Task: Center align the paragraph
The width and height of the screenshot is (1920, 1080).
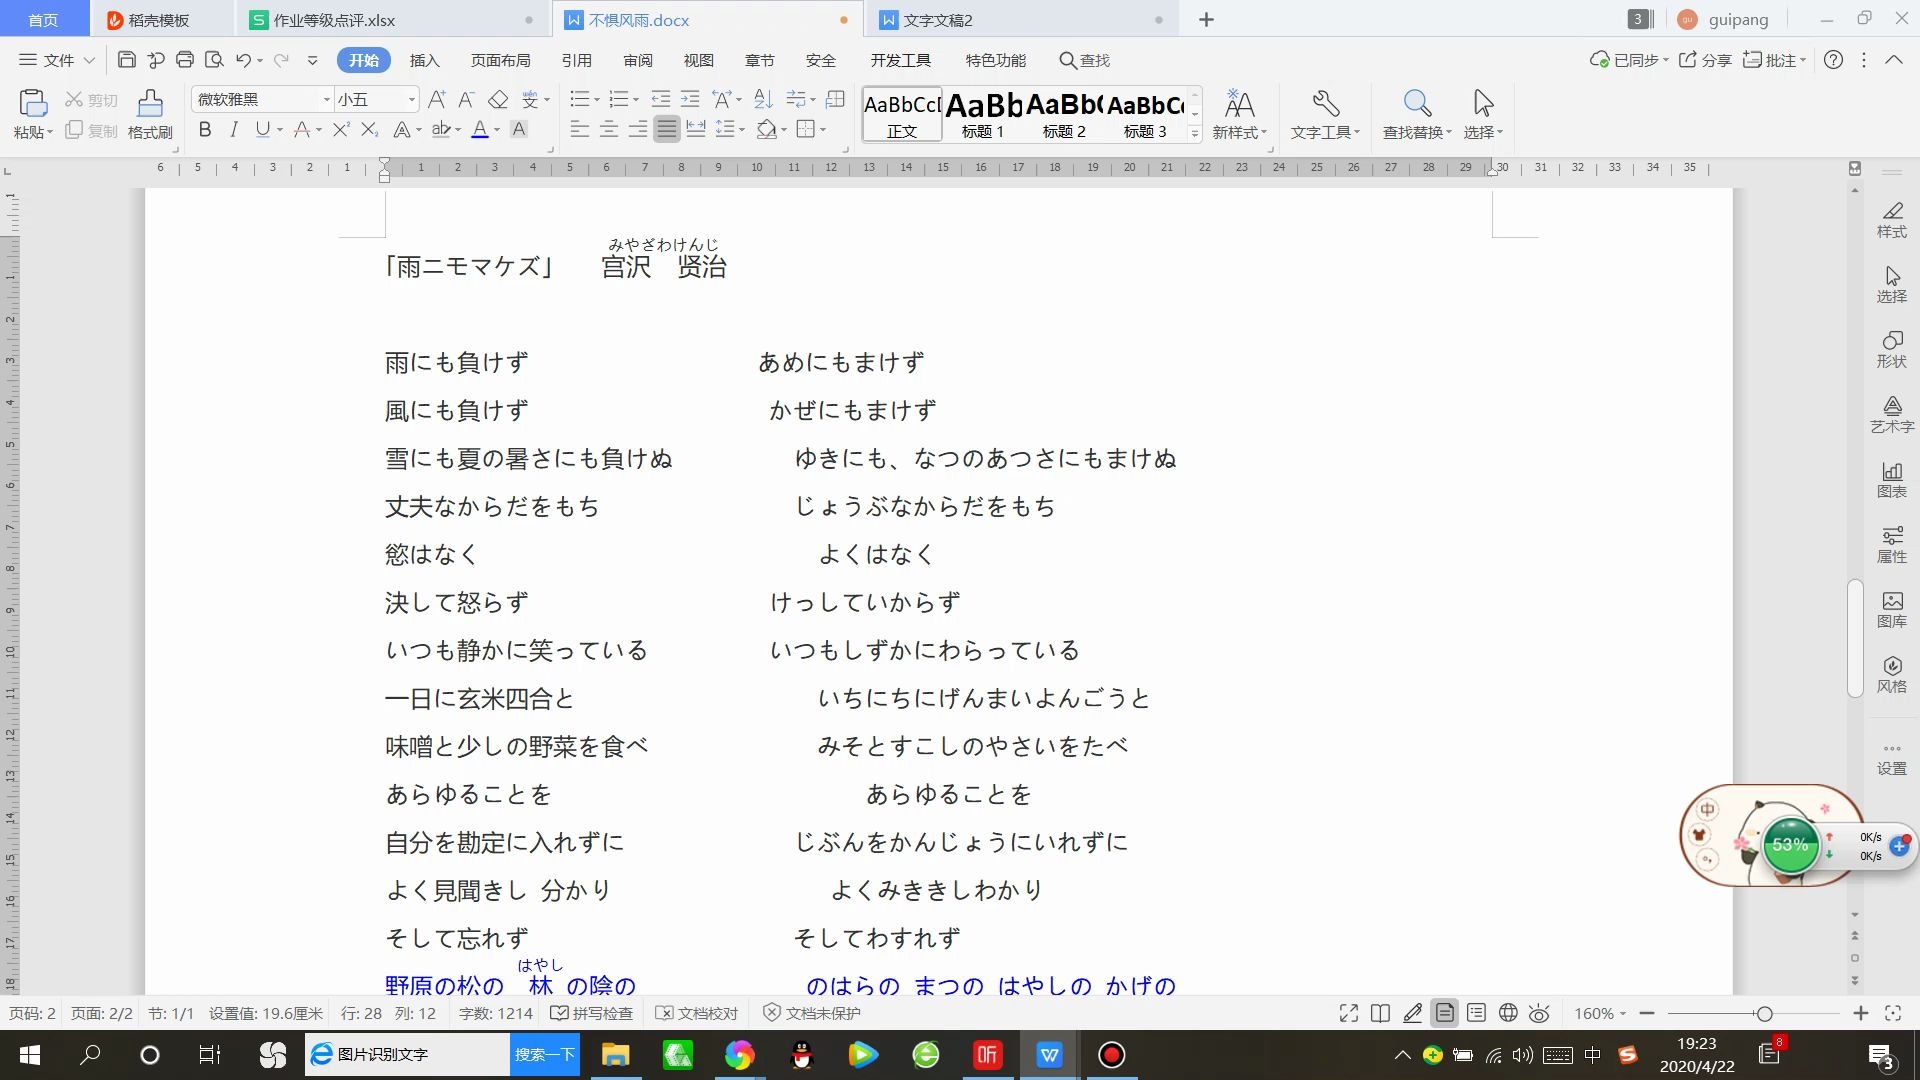Action: pyautogui.click(x=608, y=129)
